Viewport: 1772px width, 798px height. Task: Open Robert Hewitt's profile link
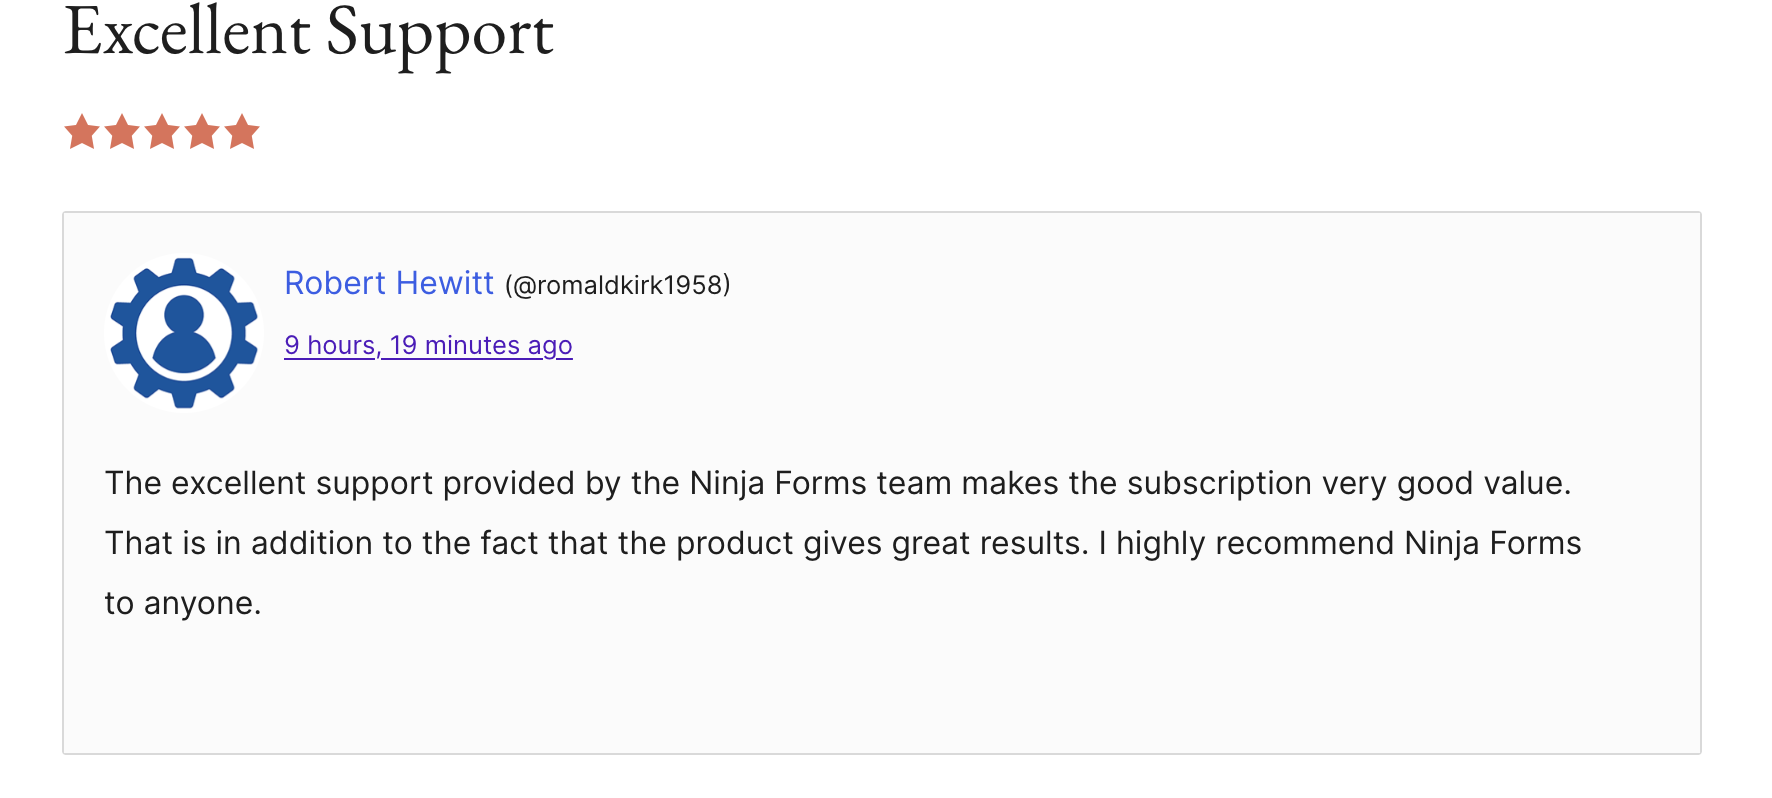pyautogui.click(x=389, y=283)
